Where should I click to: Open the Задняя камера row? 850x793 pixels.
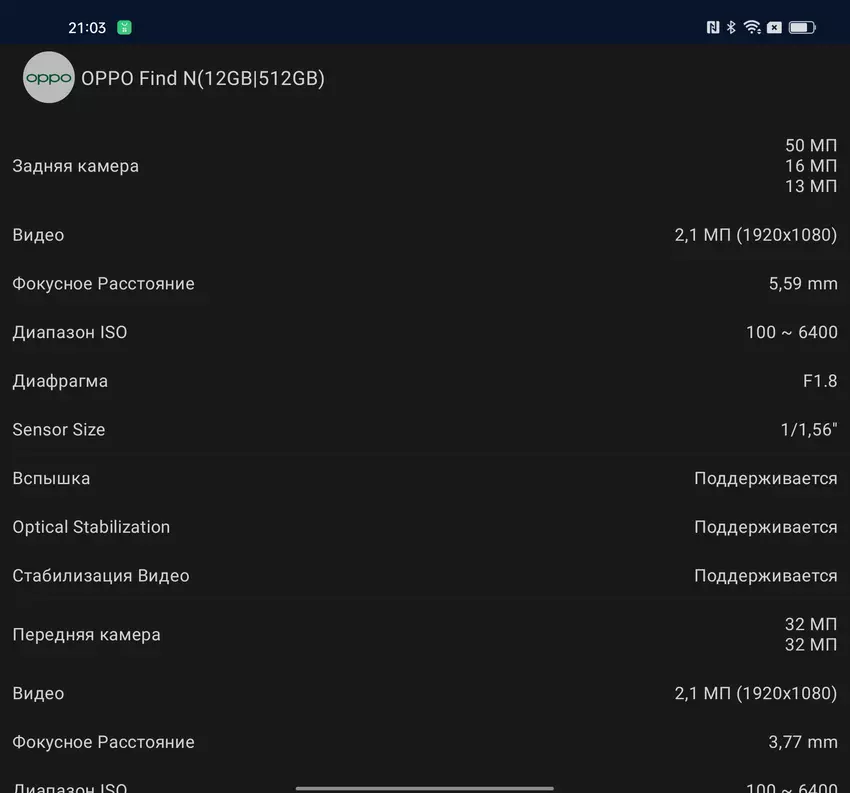click(425, 166)
